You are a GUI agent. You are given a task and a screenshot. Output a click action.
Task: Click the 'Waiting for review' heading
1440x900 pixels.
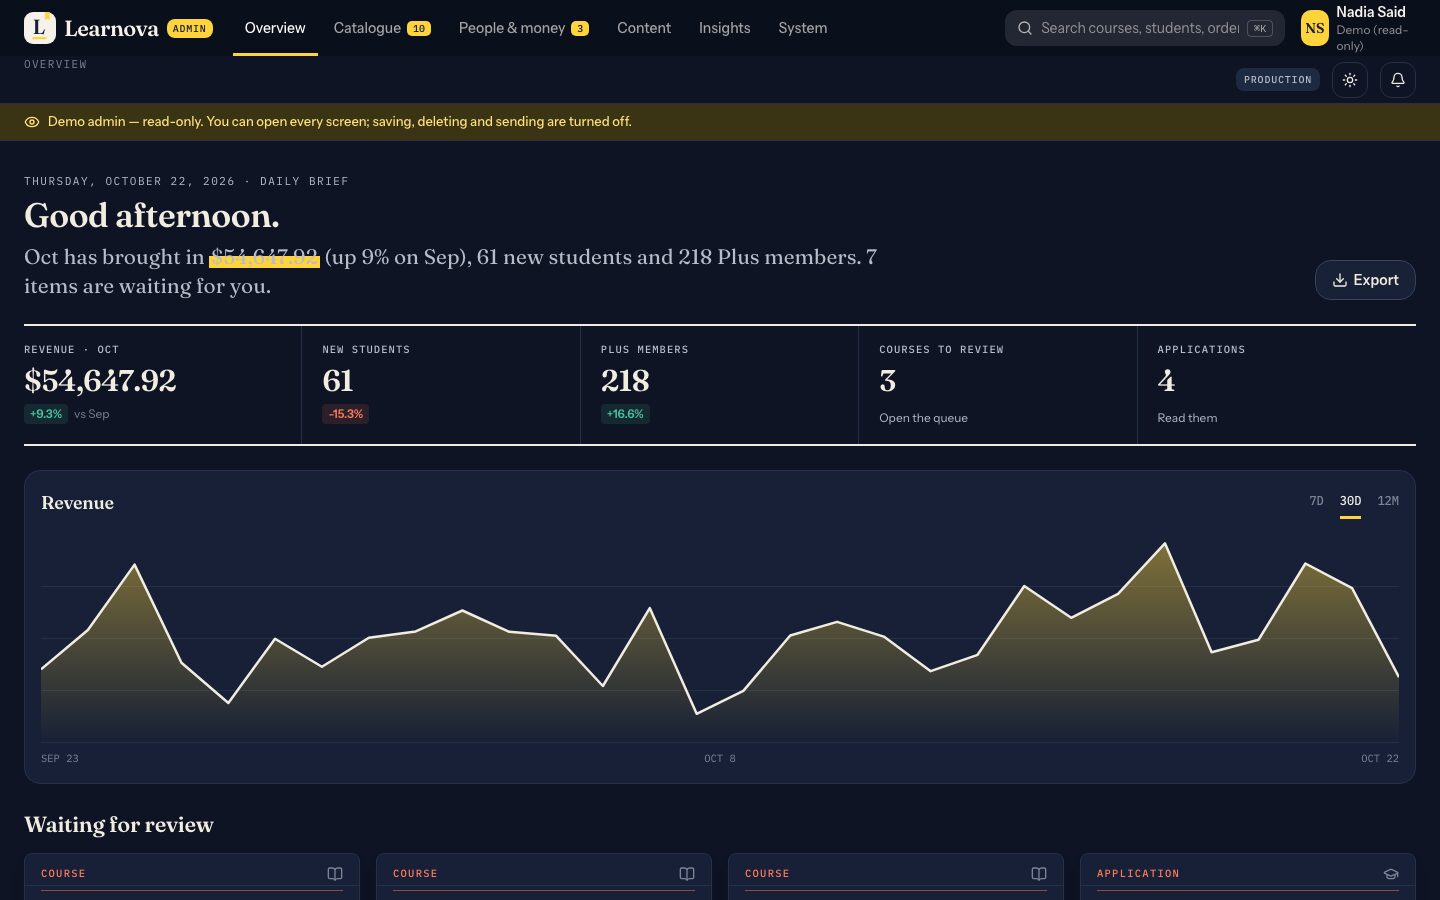119,825
